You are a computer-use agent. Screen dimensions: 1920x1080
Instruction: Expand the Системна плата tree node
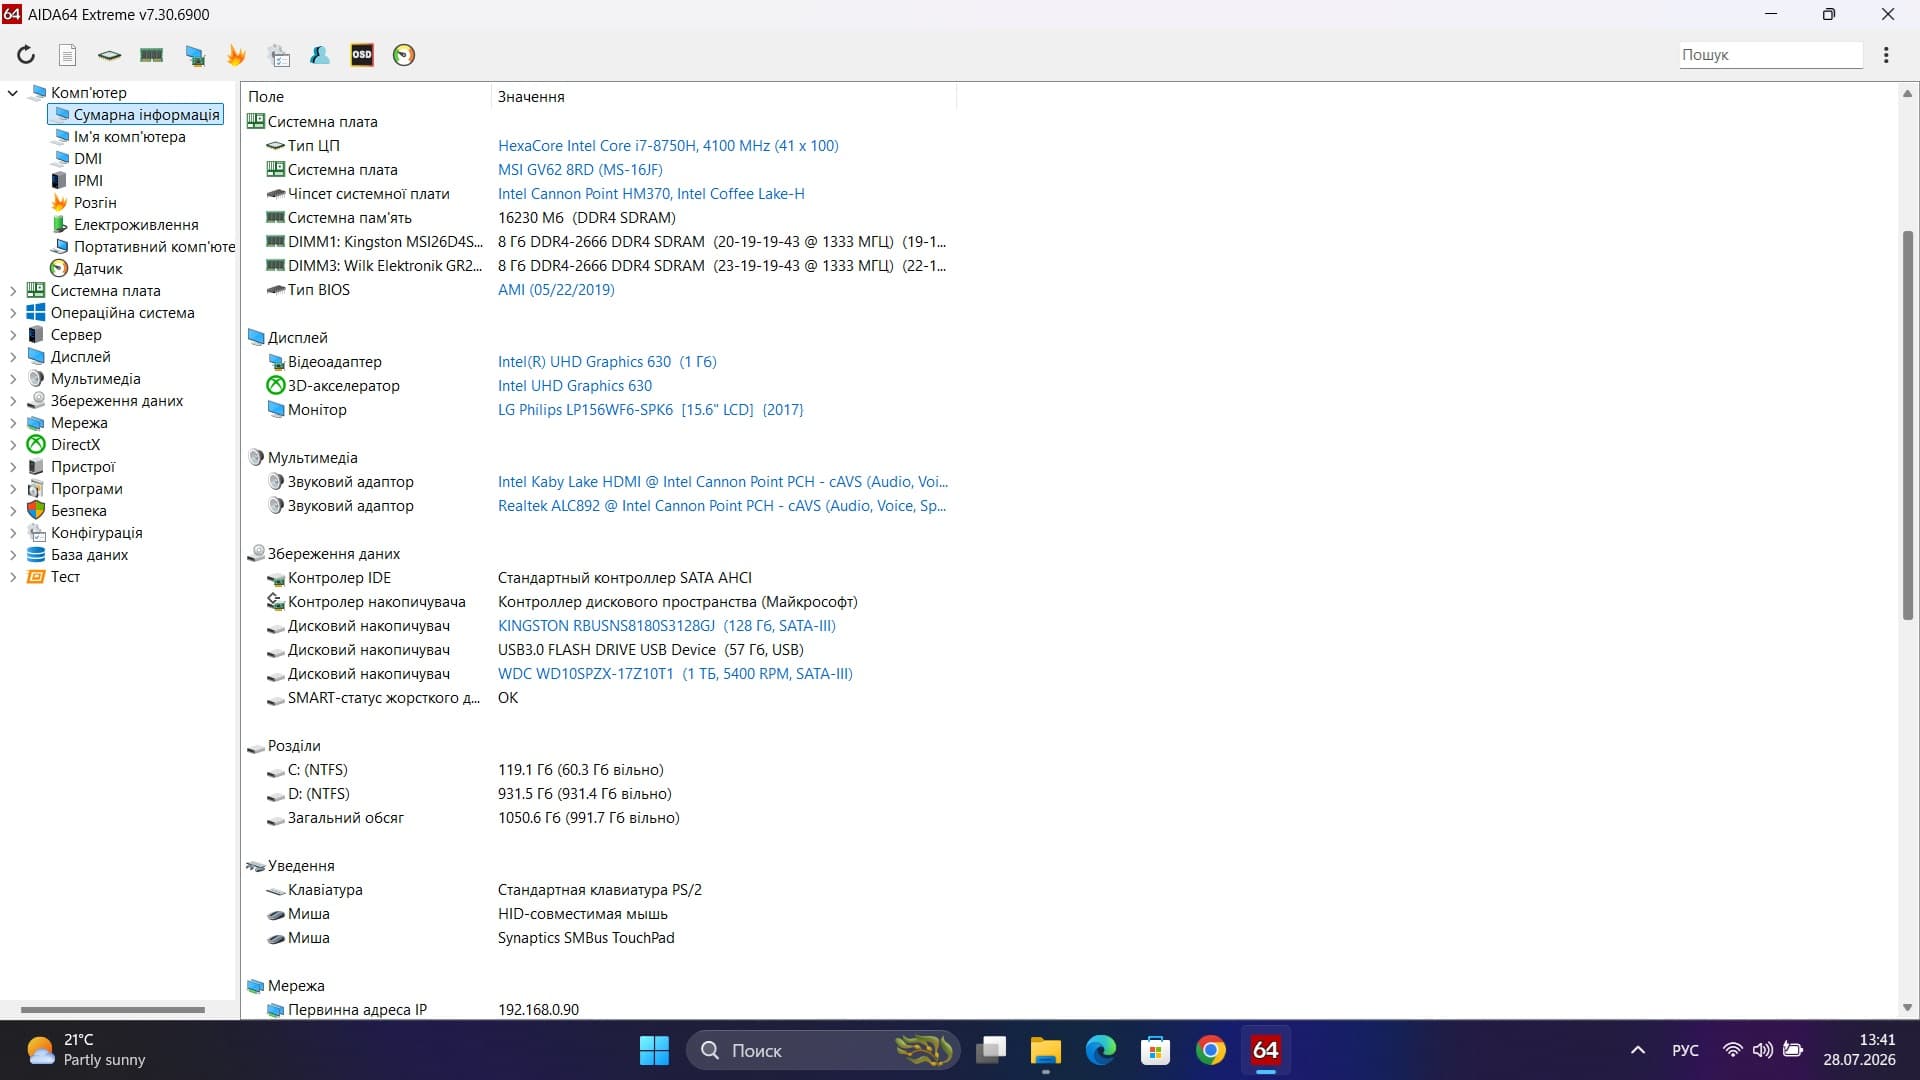point(13,291)
